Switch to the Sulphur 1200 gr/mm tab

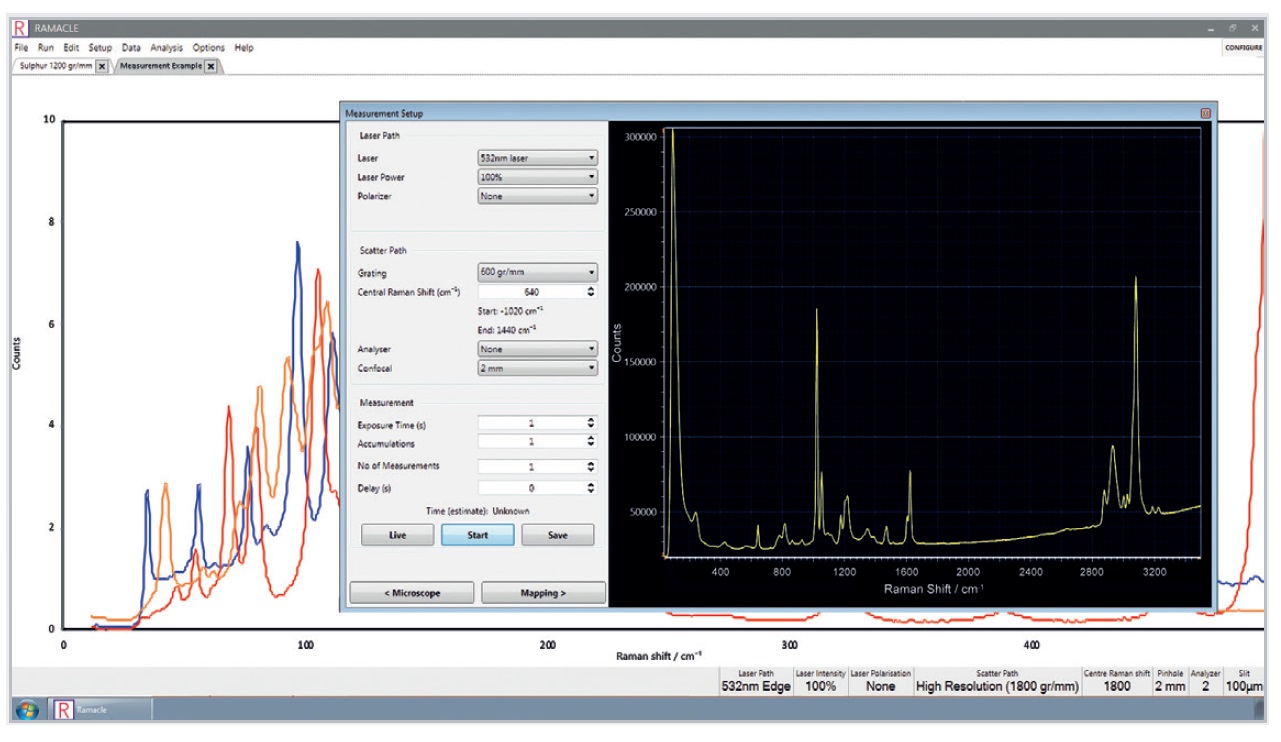pyautogui.click(x=56, y=67)
